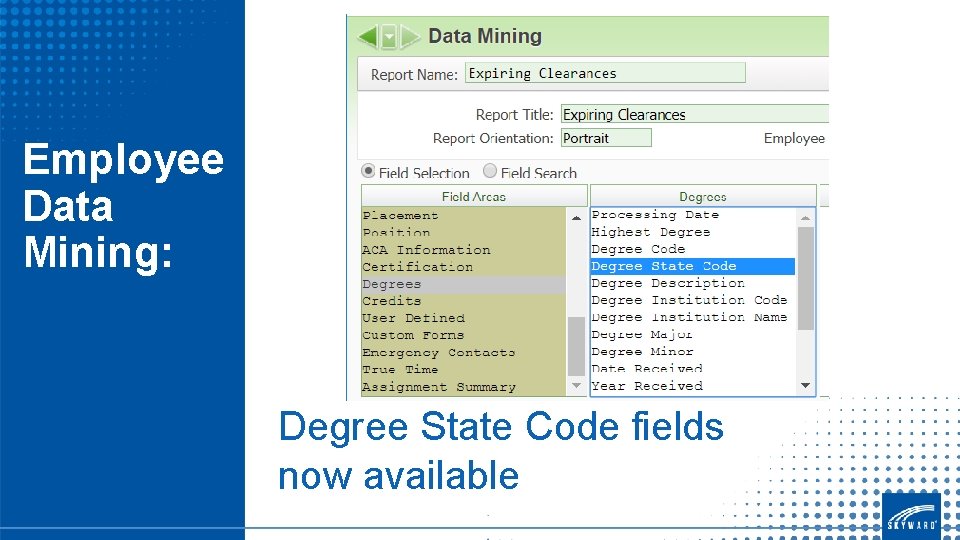
Task: Click Field Areas scrollbar up arrow
Action: pyautogui.click(x=576, y=217)
